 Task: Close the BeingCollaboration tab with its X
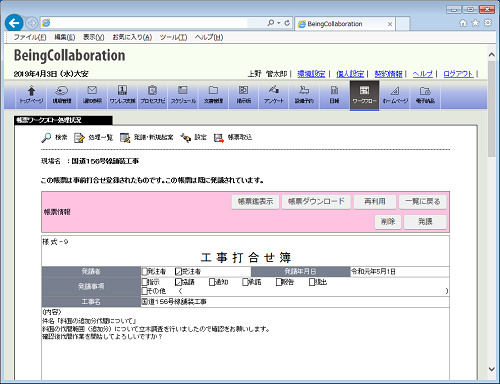390,24
